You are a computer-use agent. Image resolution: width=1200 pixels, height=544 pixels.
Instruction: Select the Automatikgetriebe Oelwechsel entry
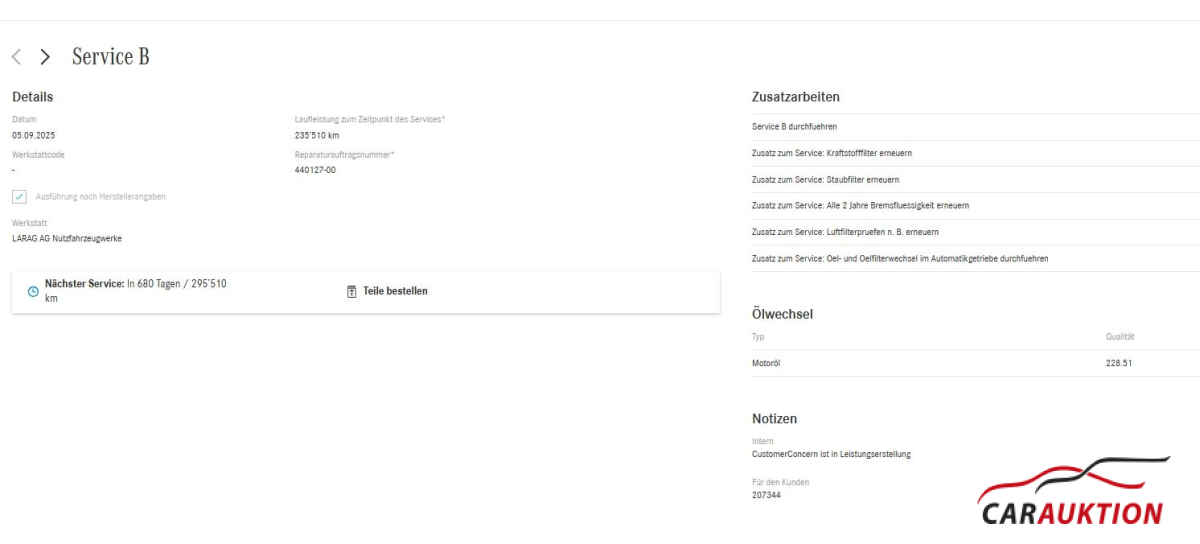(900, 259)
